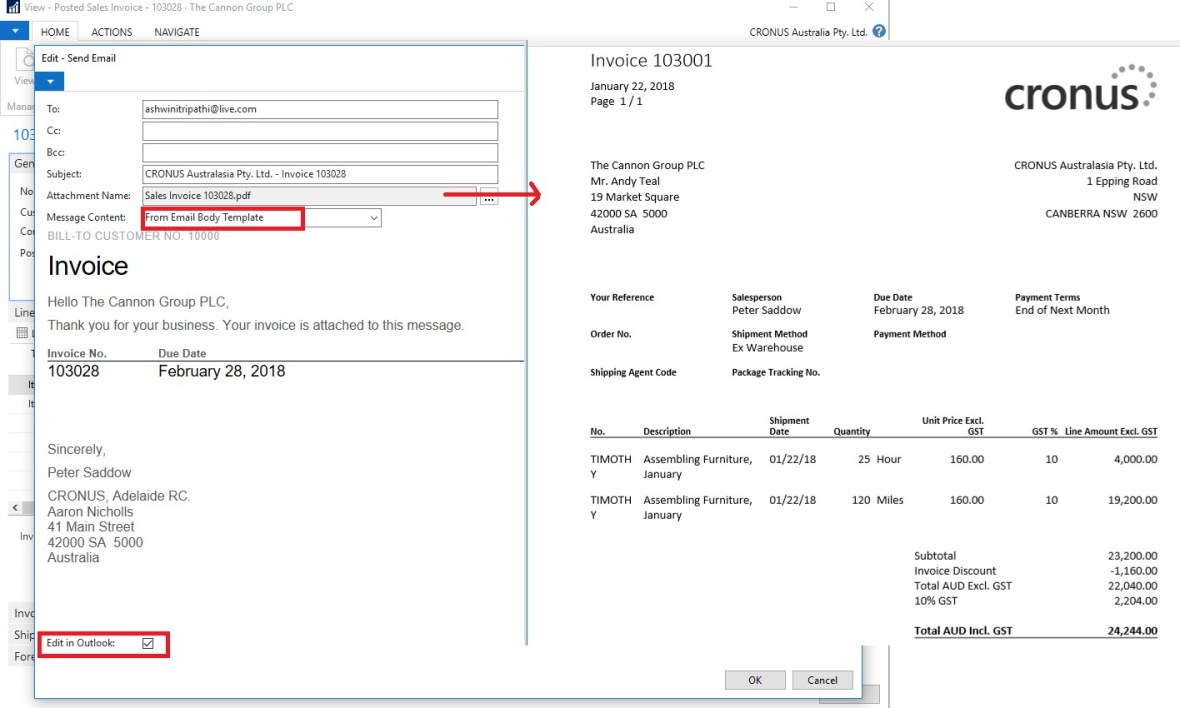1180x708 pixels.
Task: Click the Cronus logo on the invoice preview
Action: pyautogui.click(x=1080, y=88)
